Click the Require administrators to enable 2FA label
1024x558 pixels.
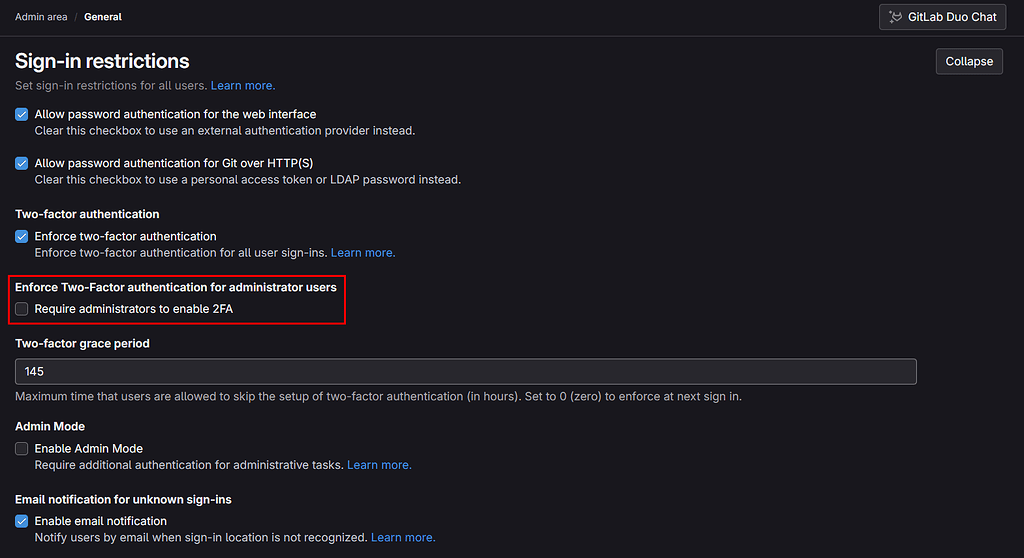click(x=134, y=309)
